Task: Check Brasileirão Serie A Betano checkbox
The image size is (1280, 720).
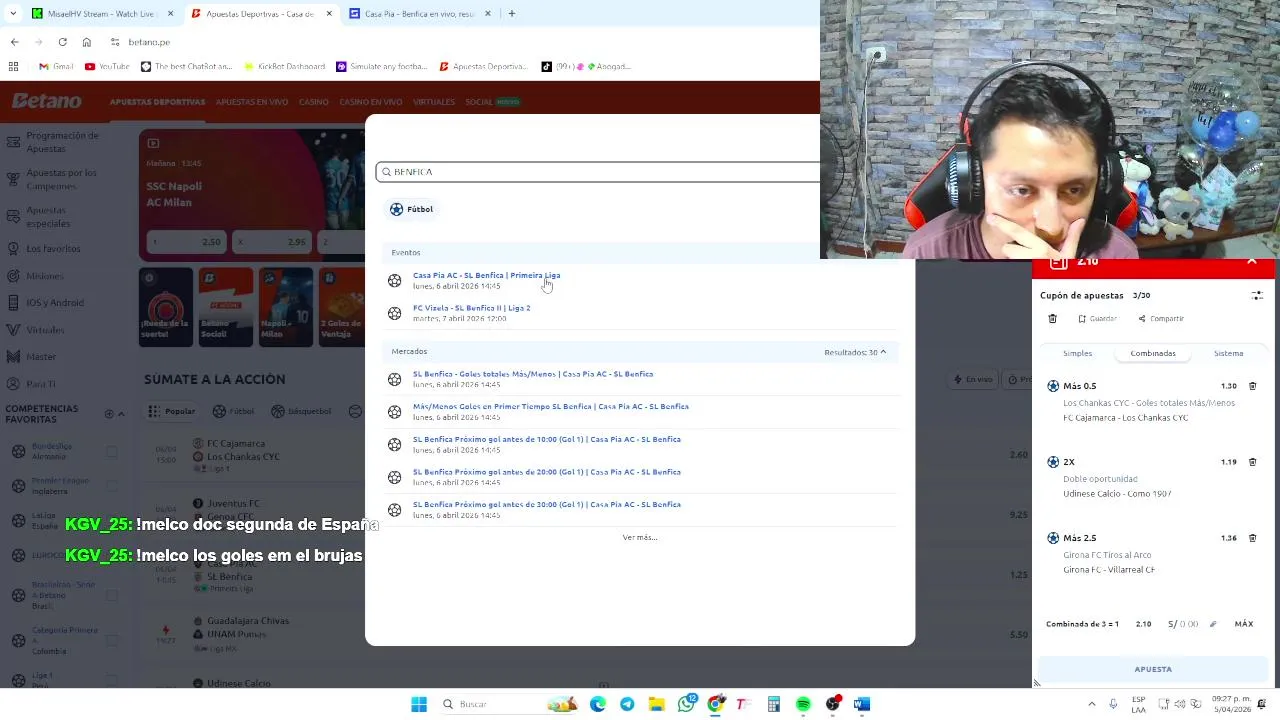Action: click(112, 595)
